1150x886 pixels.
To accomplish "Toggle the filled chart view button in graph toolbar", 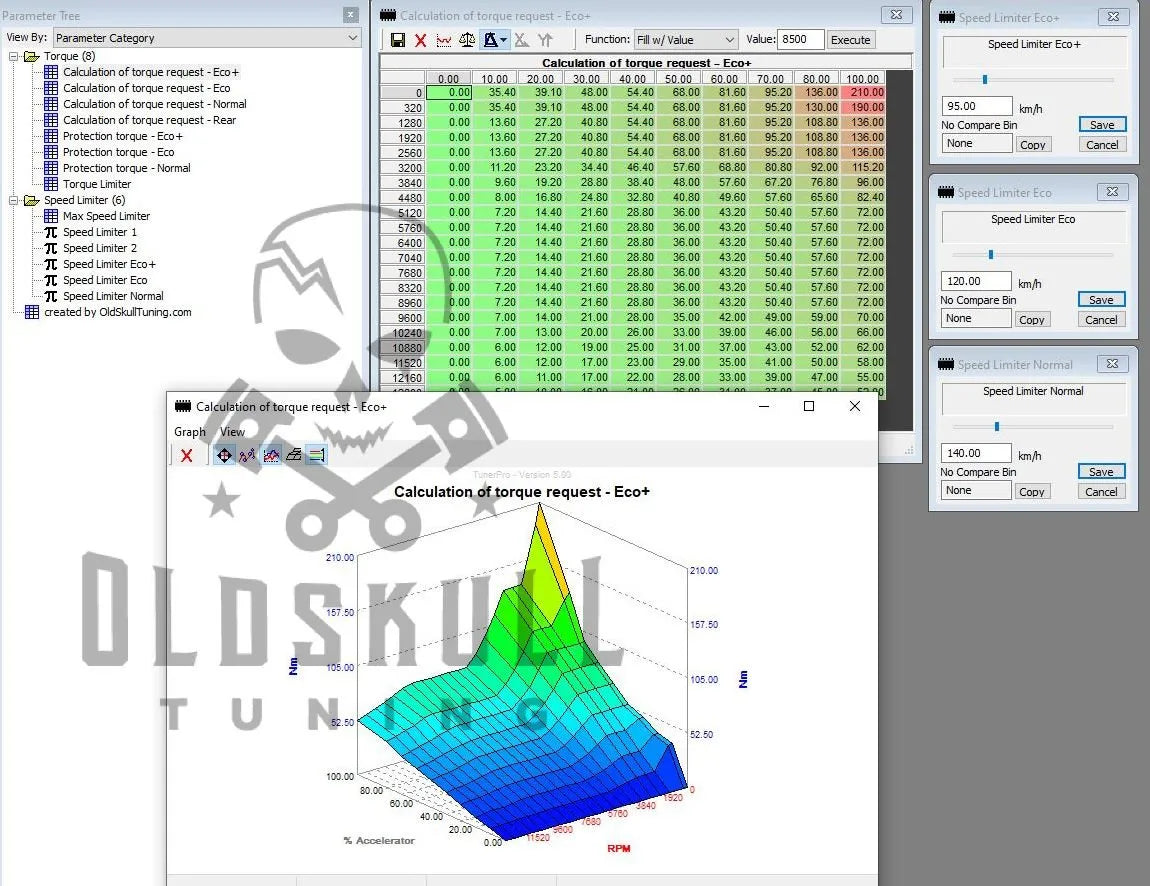I will (271, 455).
